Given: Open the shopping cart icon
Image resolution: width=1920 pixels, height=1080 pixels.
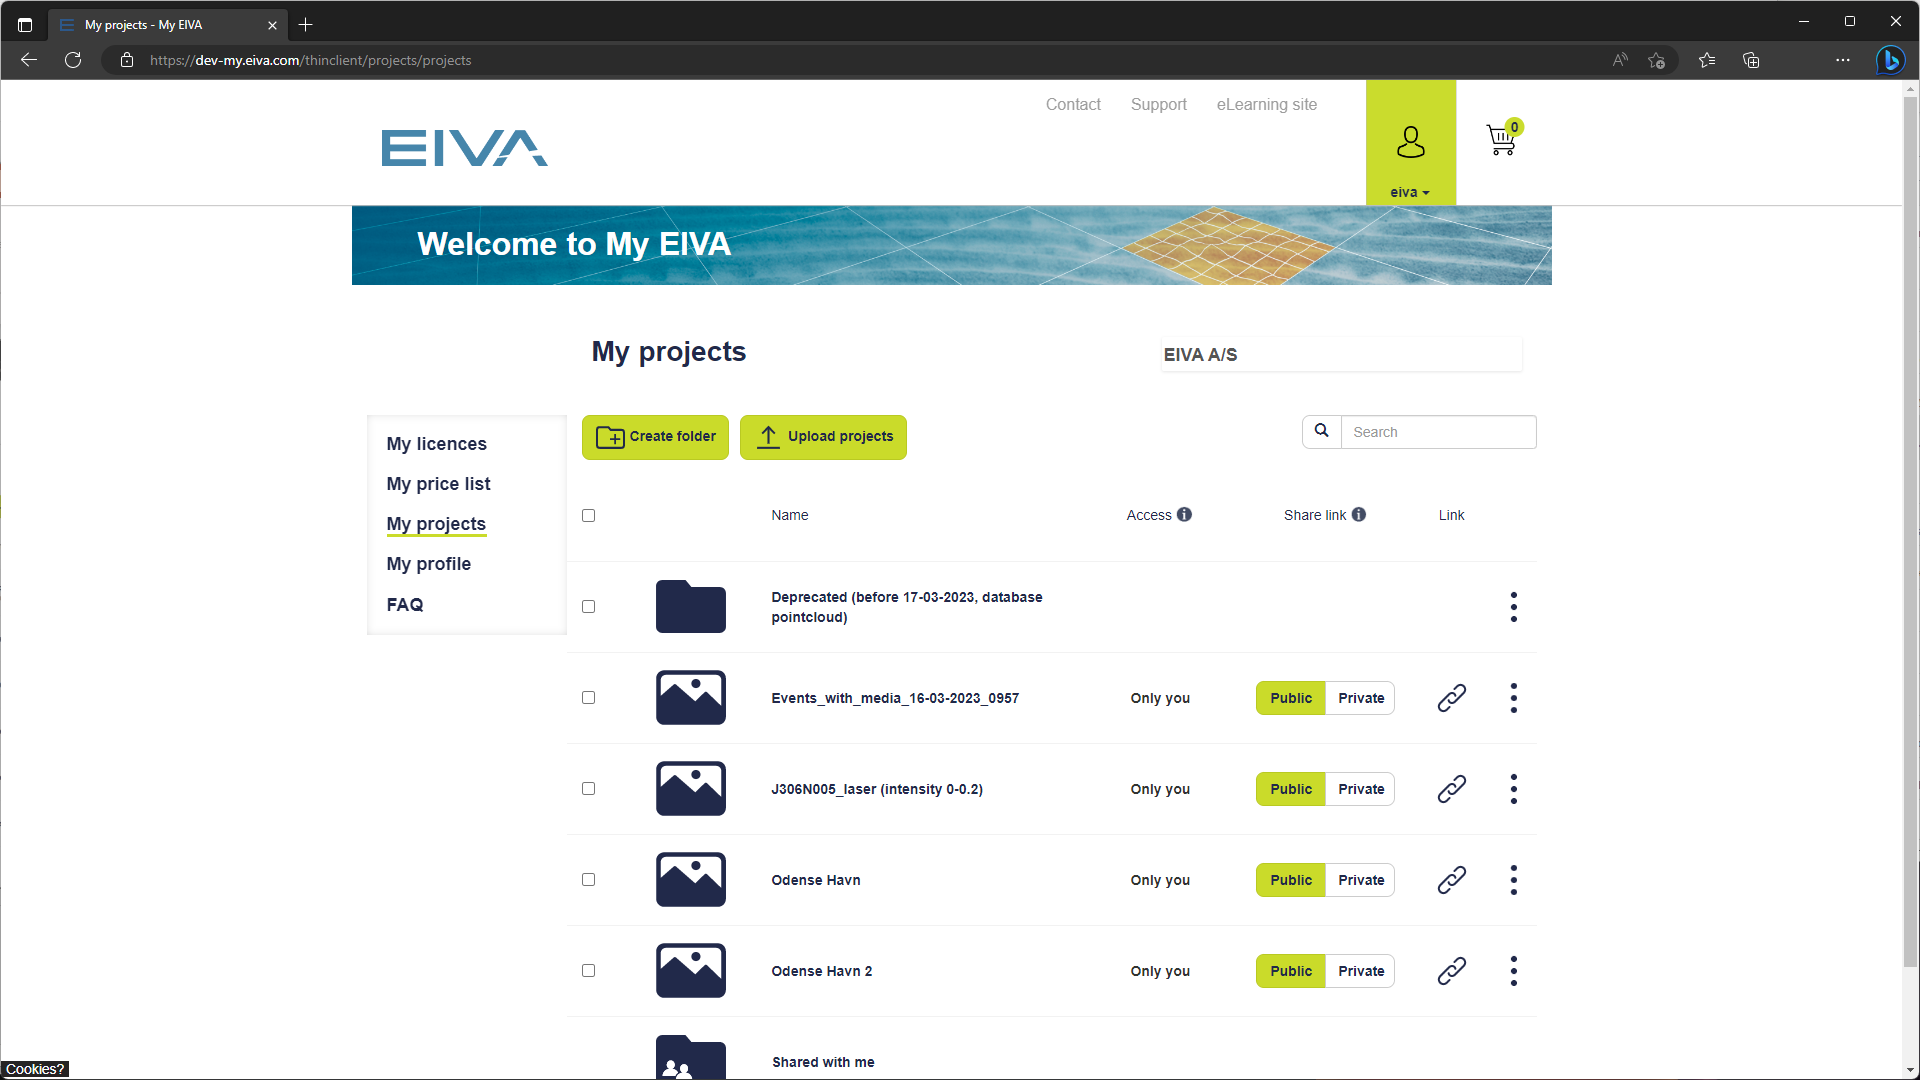Looking at the screenshot, I should point(1501,140).
